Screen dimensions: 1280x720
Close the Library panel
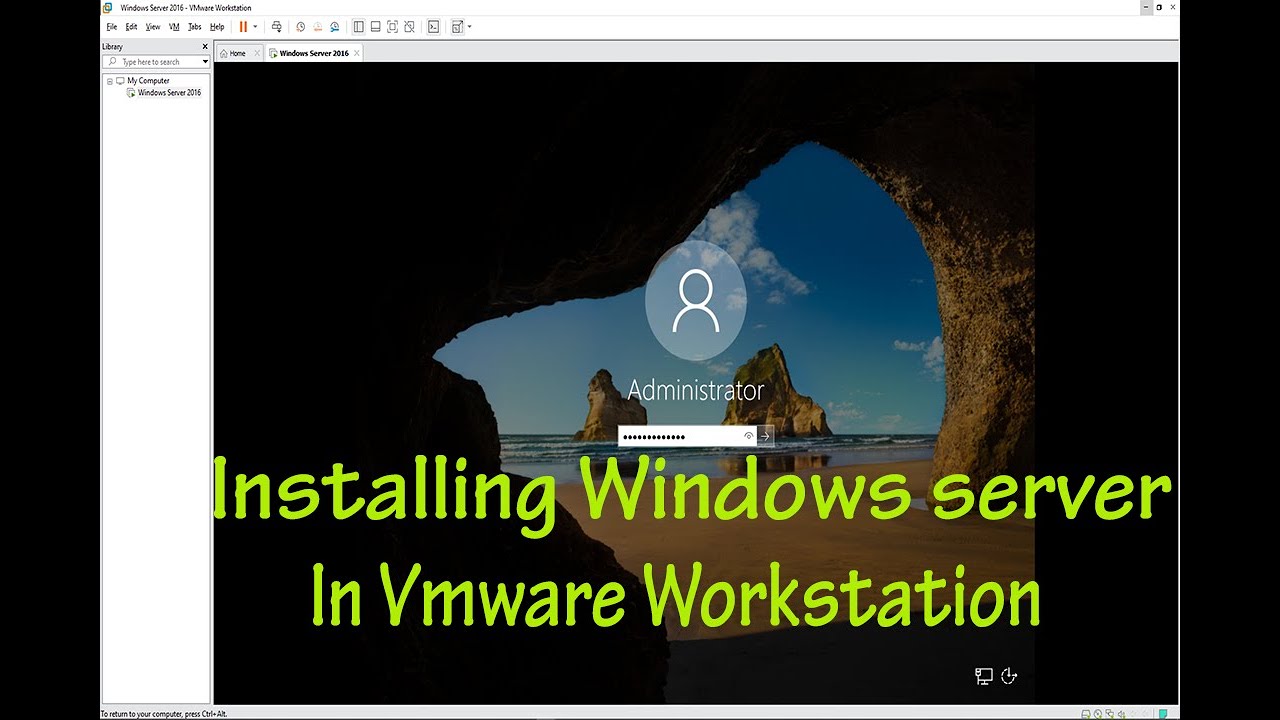coord(205,46)
